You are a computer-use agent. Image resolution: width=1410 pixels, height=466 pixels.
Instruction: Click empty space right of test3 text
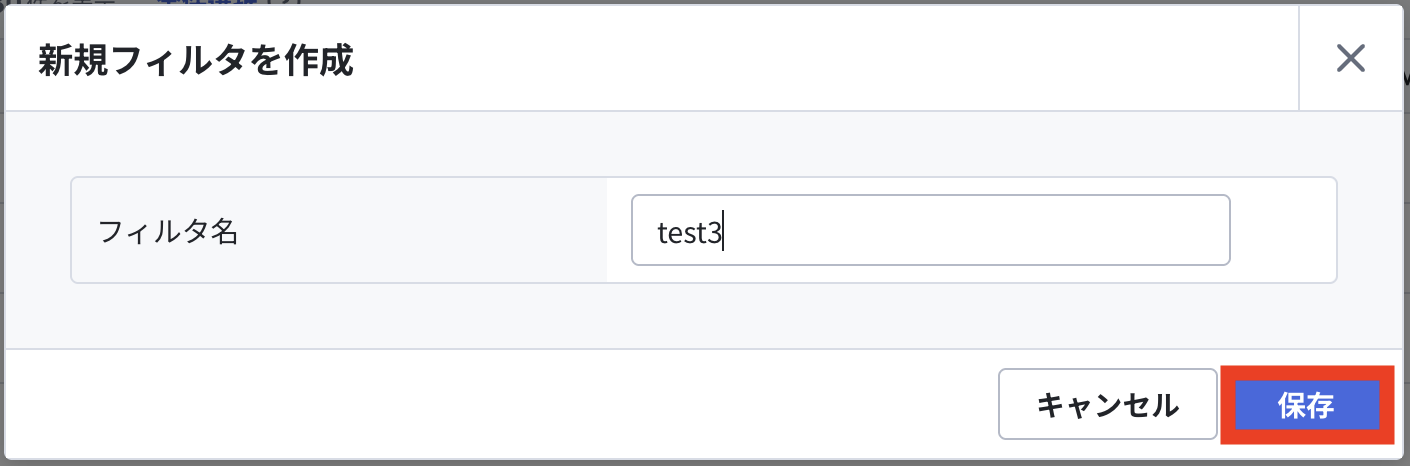click(975, 230)
